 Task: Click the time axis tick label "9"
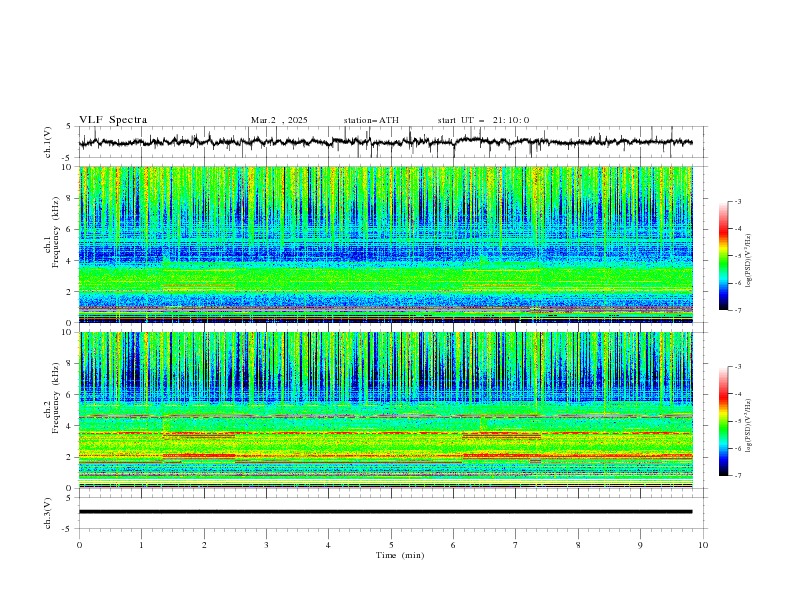point(640,545)
